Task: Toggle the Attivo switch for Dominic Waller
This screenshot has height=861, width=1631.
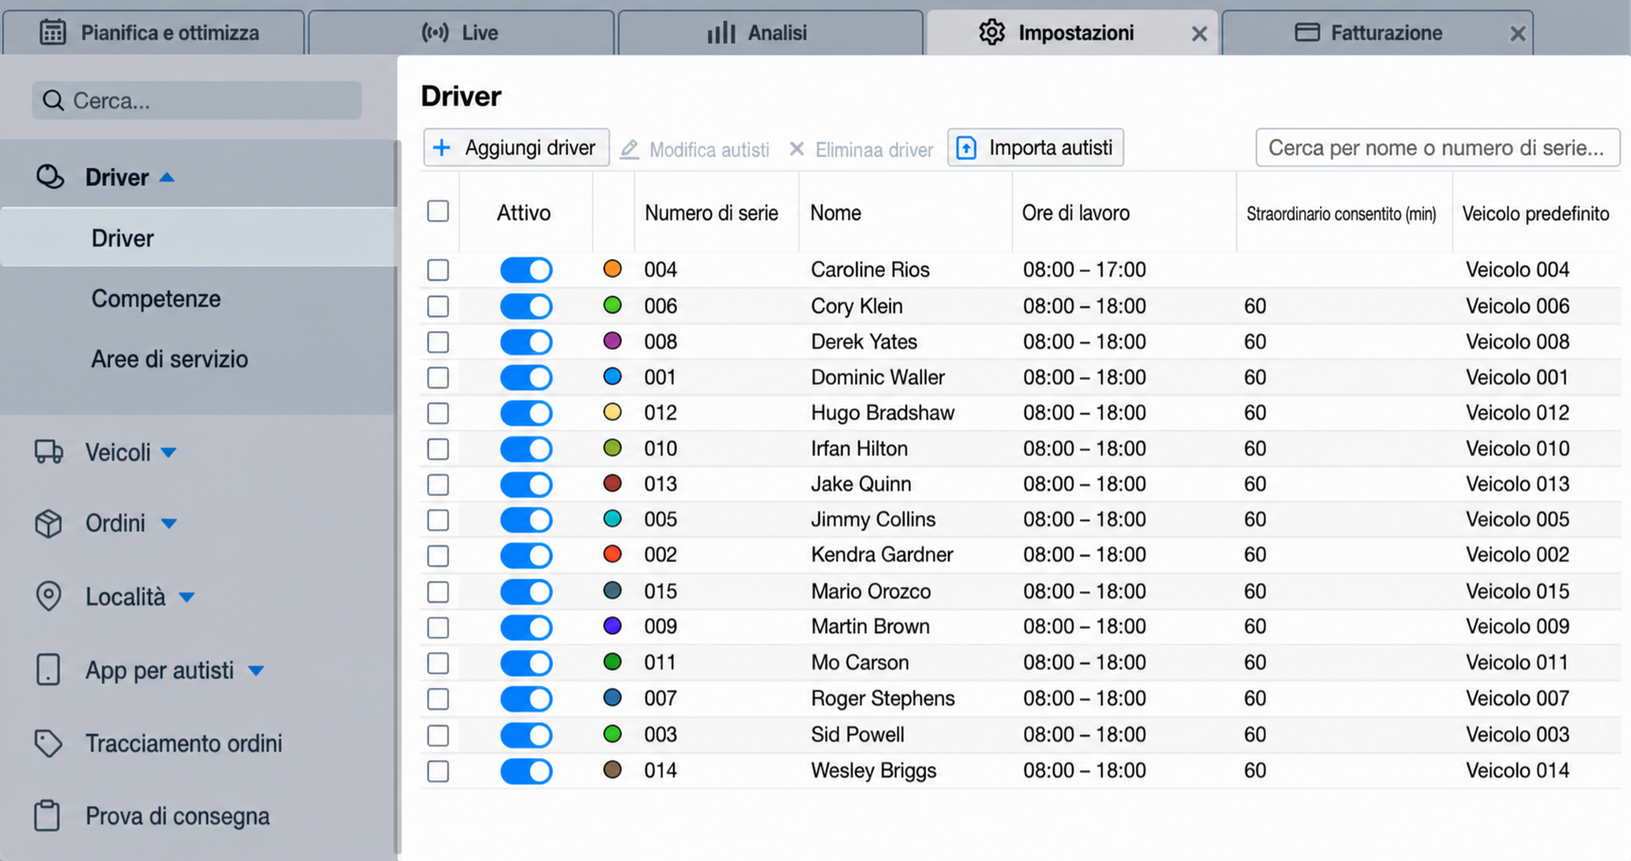Action: (526, 378)
